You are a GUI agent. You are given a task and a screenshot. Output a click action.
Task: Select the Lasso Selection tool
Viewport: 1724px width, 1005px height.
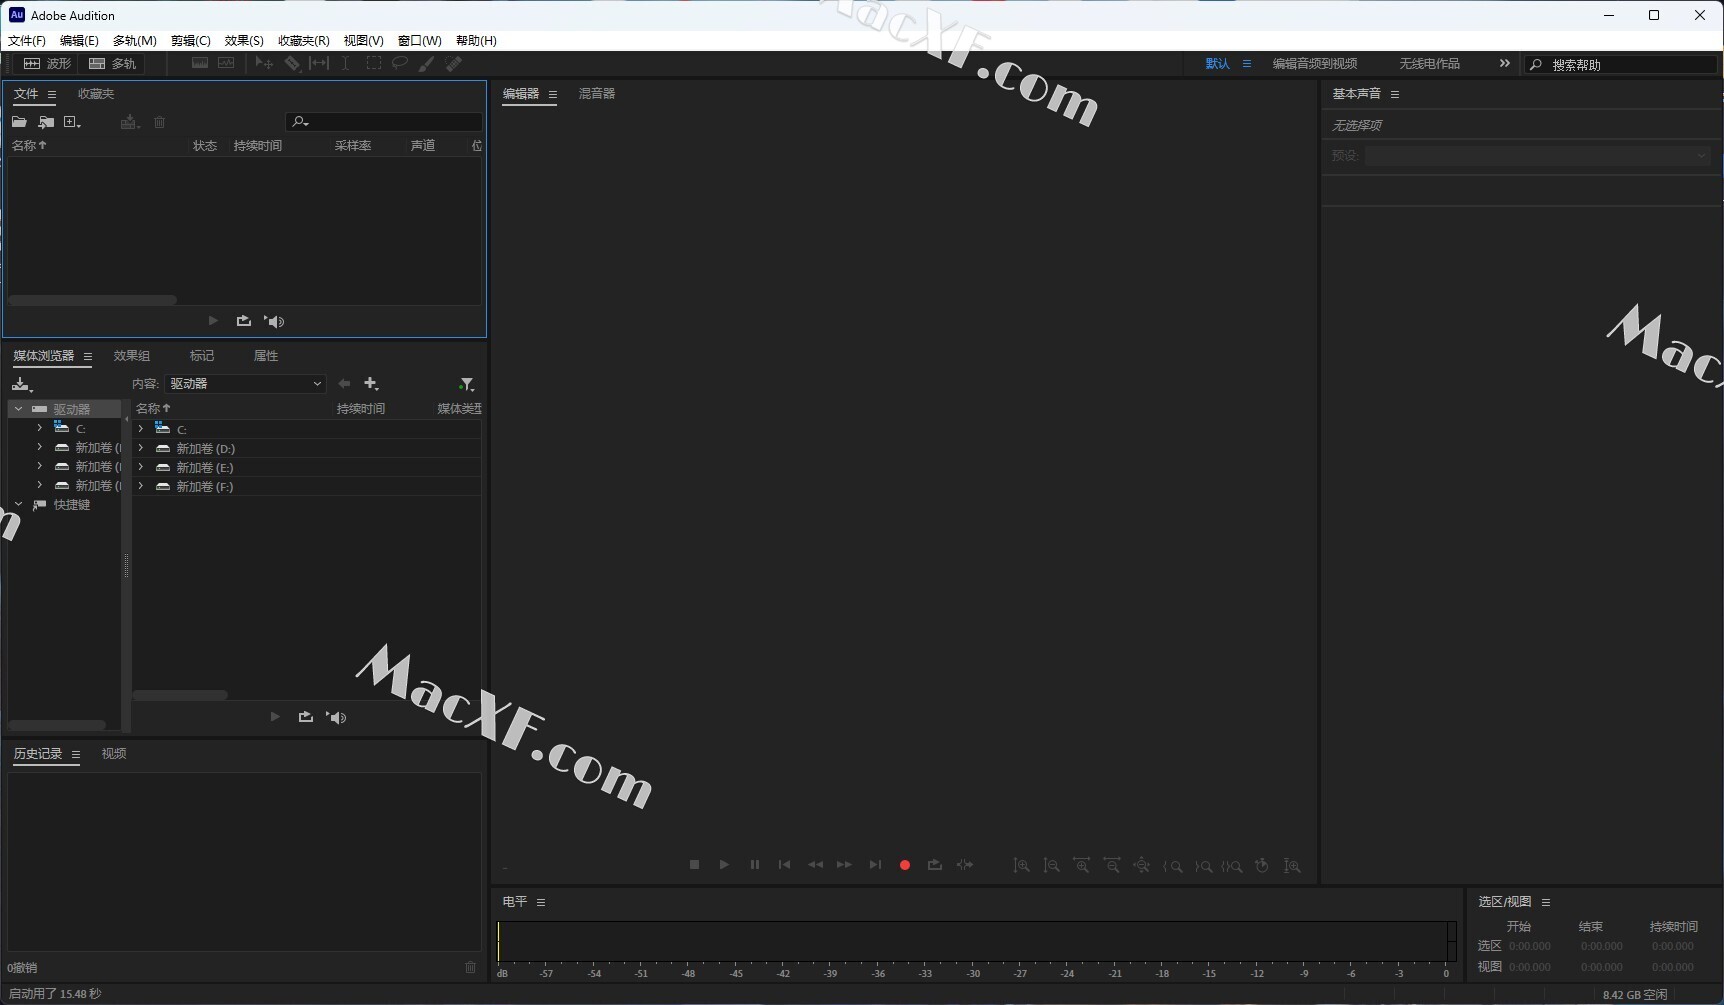pos(400,63)
